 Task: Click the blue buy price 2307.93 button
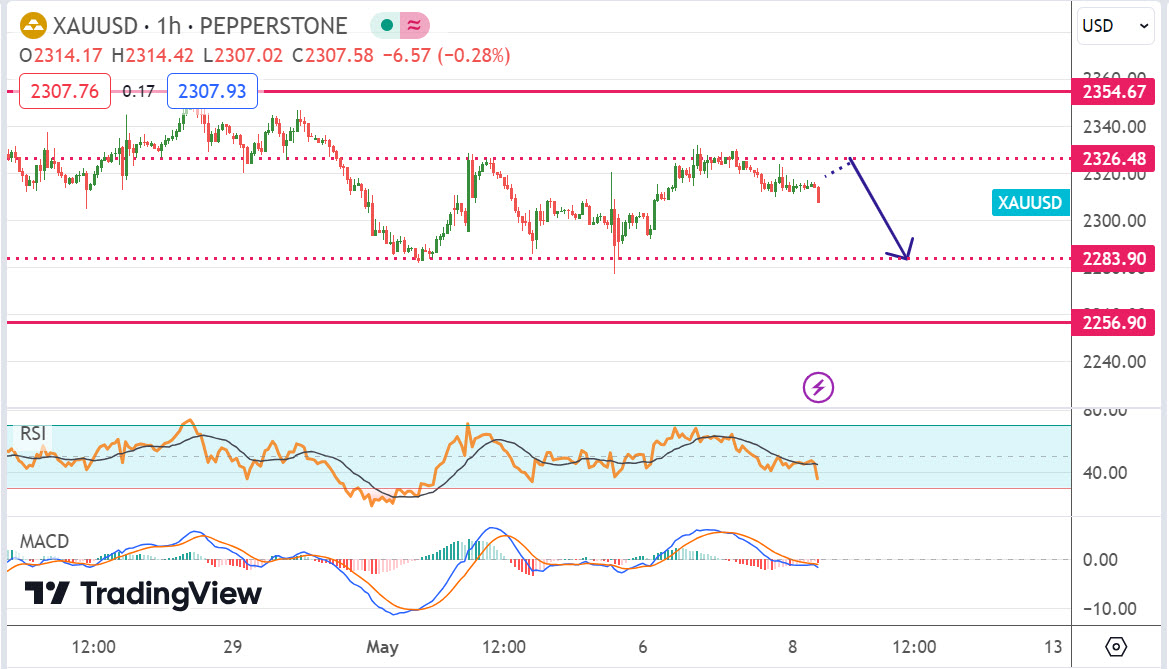click(x=213, y=92)
